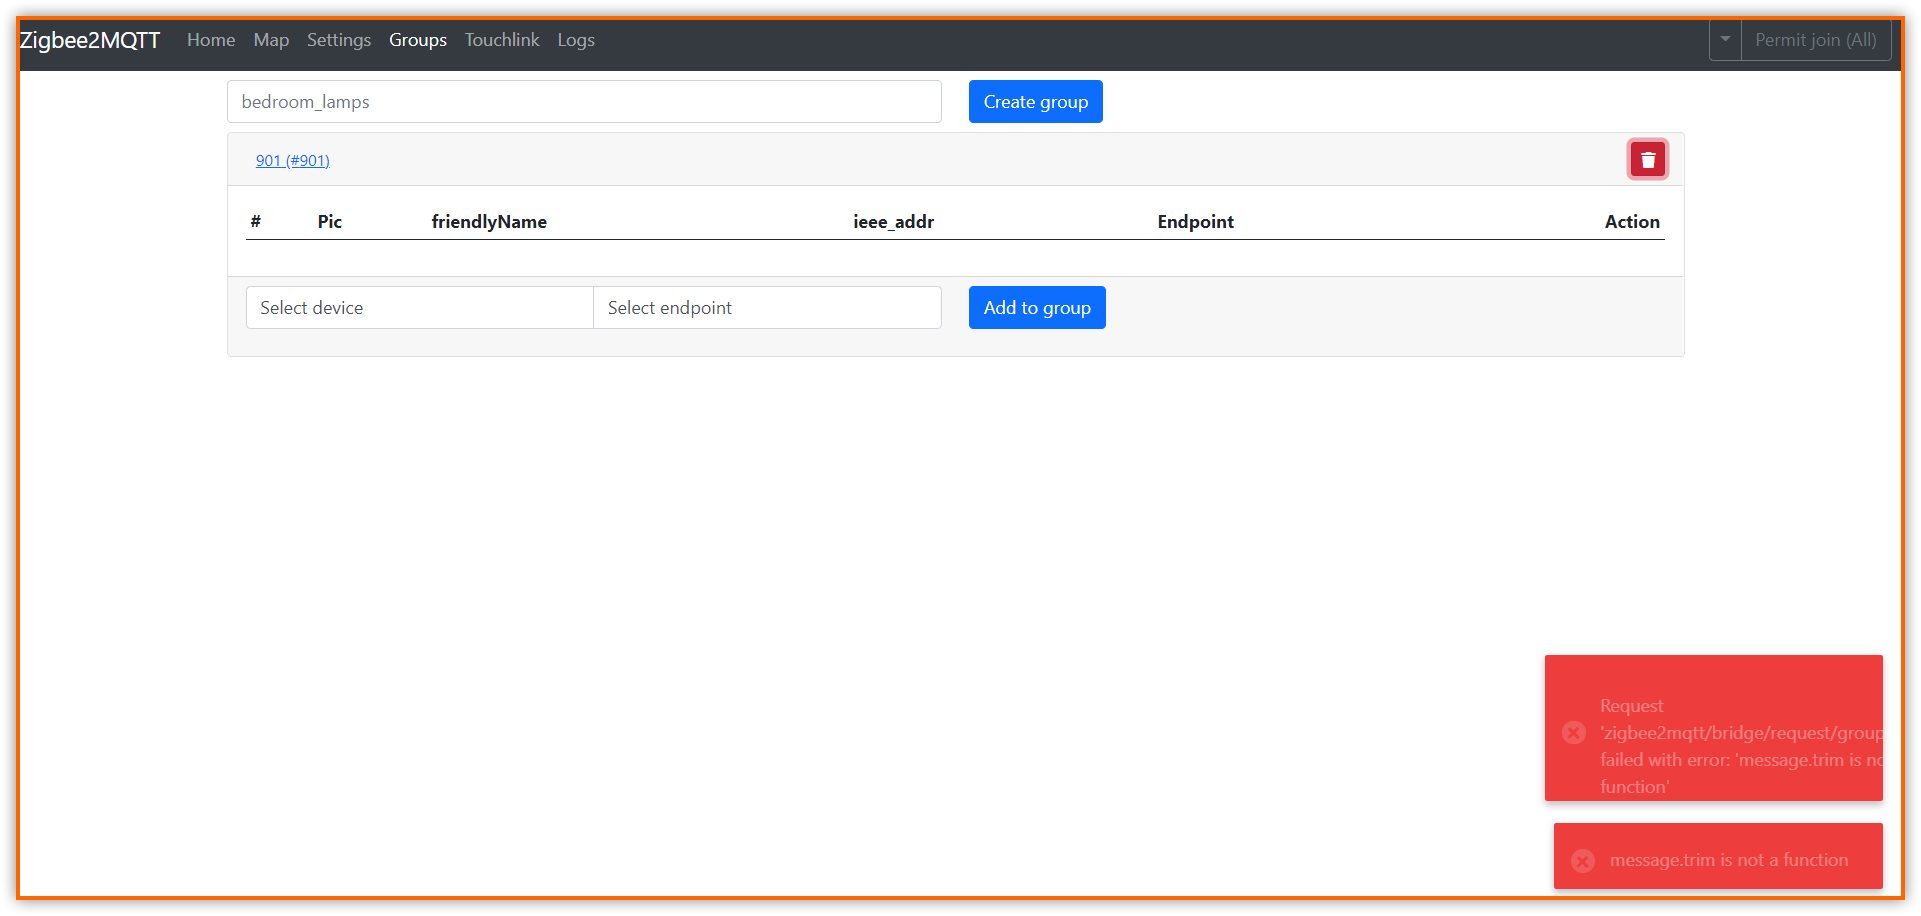The width and height of the screenshot is (1921, 916).
Task: Click the Zigbee2MQTT logo
Action: point(90,40)
